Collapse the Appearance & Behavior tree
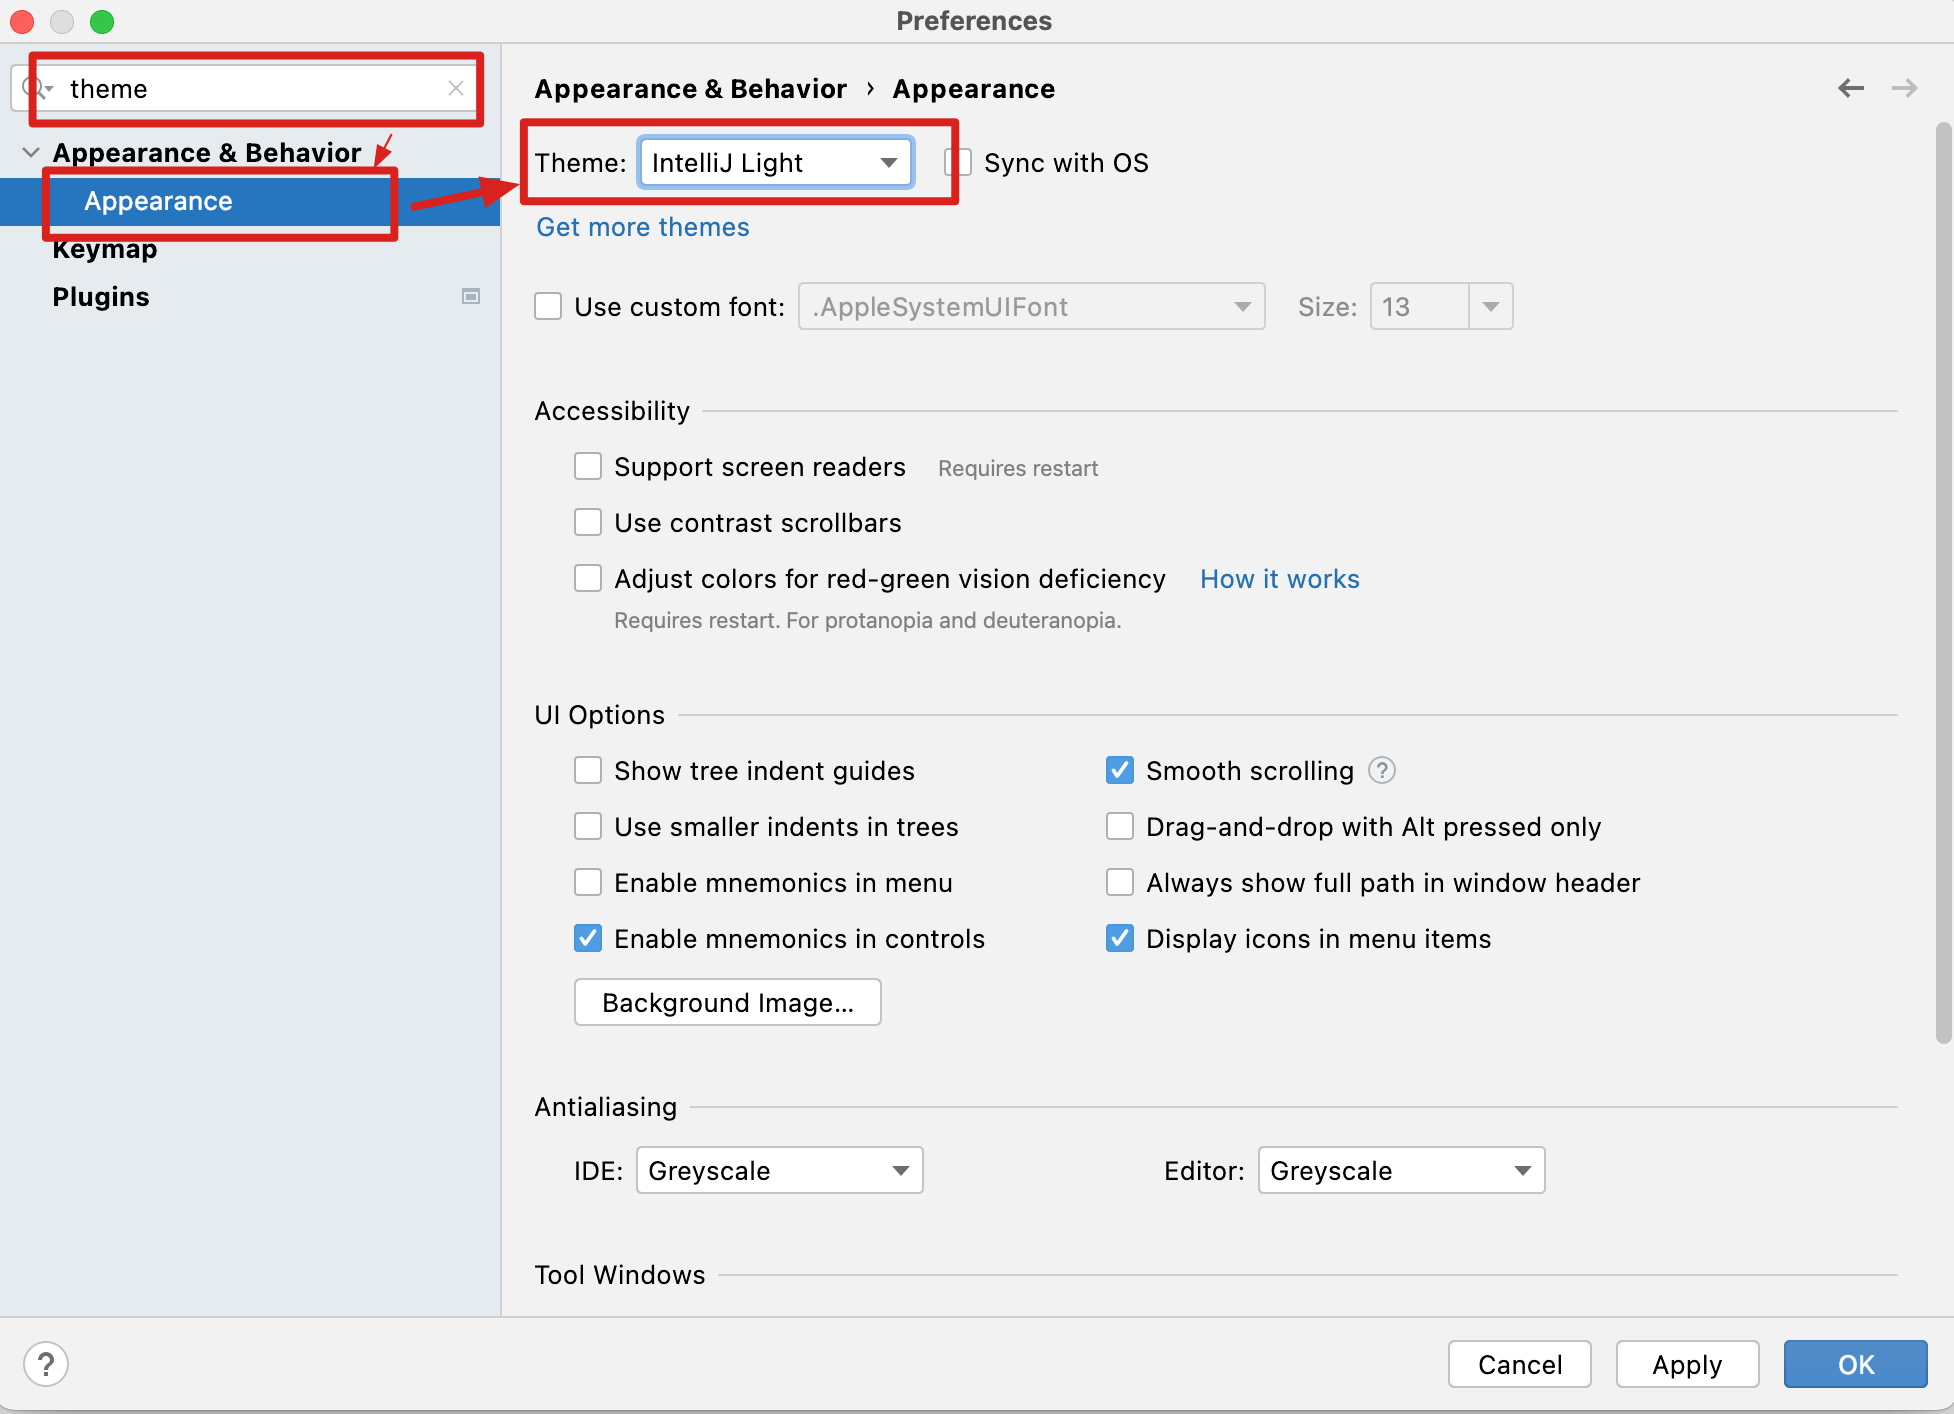 [31, 152]
